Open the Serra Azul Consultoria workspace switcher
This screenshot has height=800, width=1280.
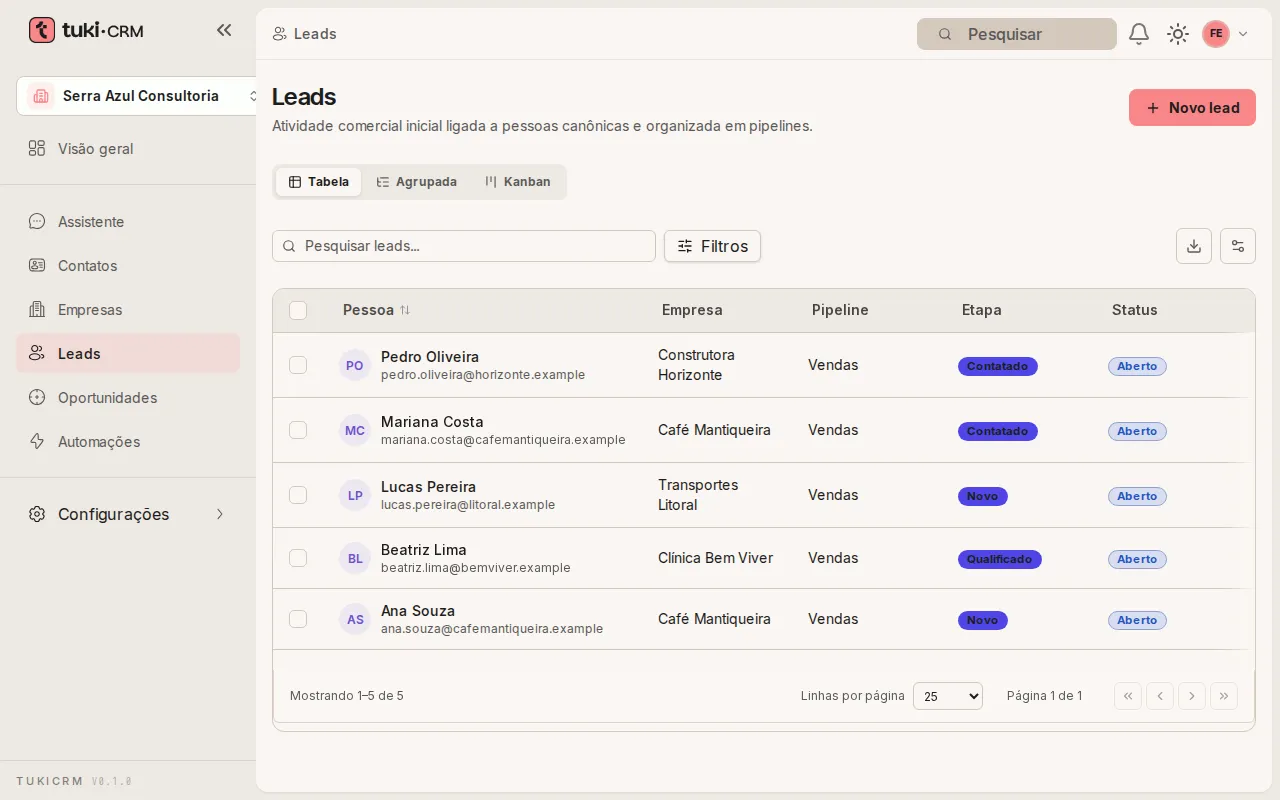[x=138, y=96]
